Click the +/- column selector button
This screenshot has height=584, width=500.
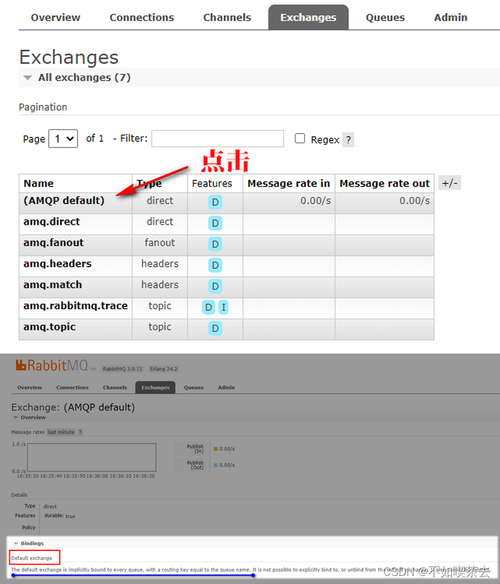450,183
